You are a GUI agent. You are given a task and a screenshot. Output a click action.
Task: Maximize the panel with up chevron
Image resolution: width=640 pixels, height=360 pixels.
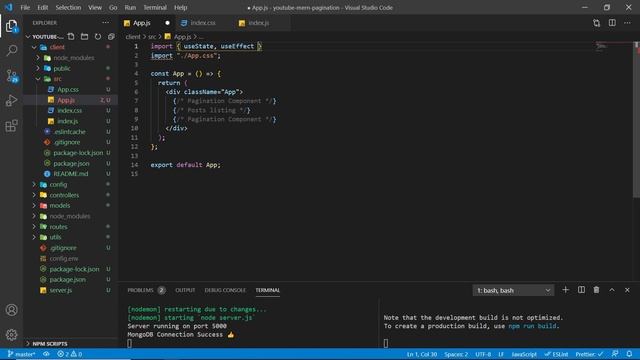[x=612, y=290]
